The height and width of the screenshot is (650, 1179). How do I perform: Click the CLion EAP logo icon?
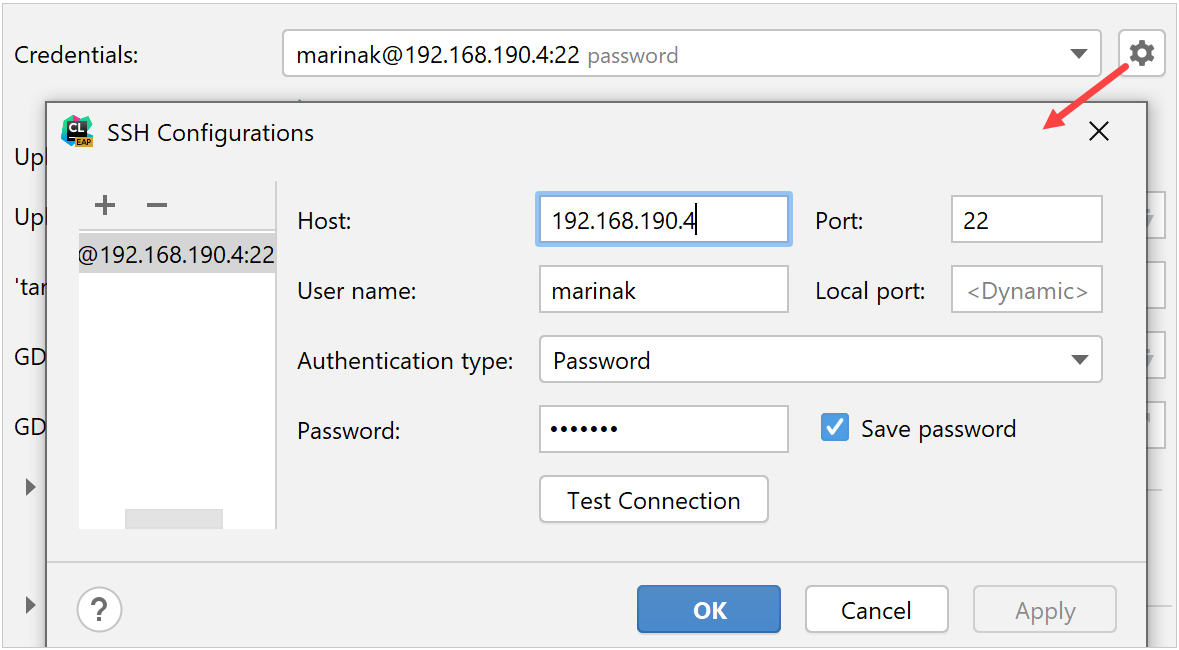point(77,131)
